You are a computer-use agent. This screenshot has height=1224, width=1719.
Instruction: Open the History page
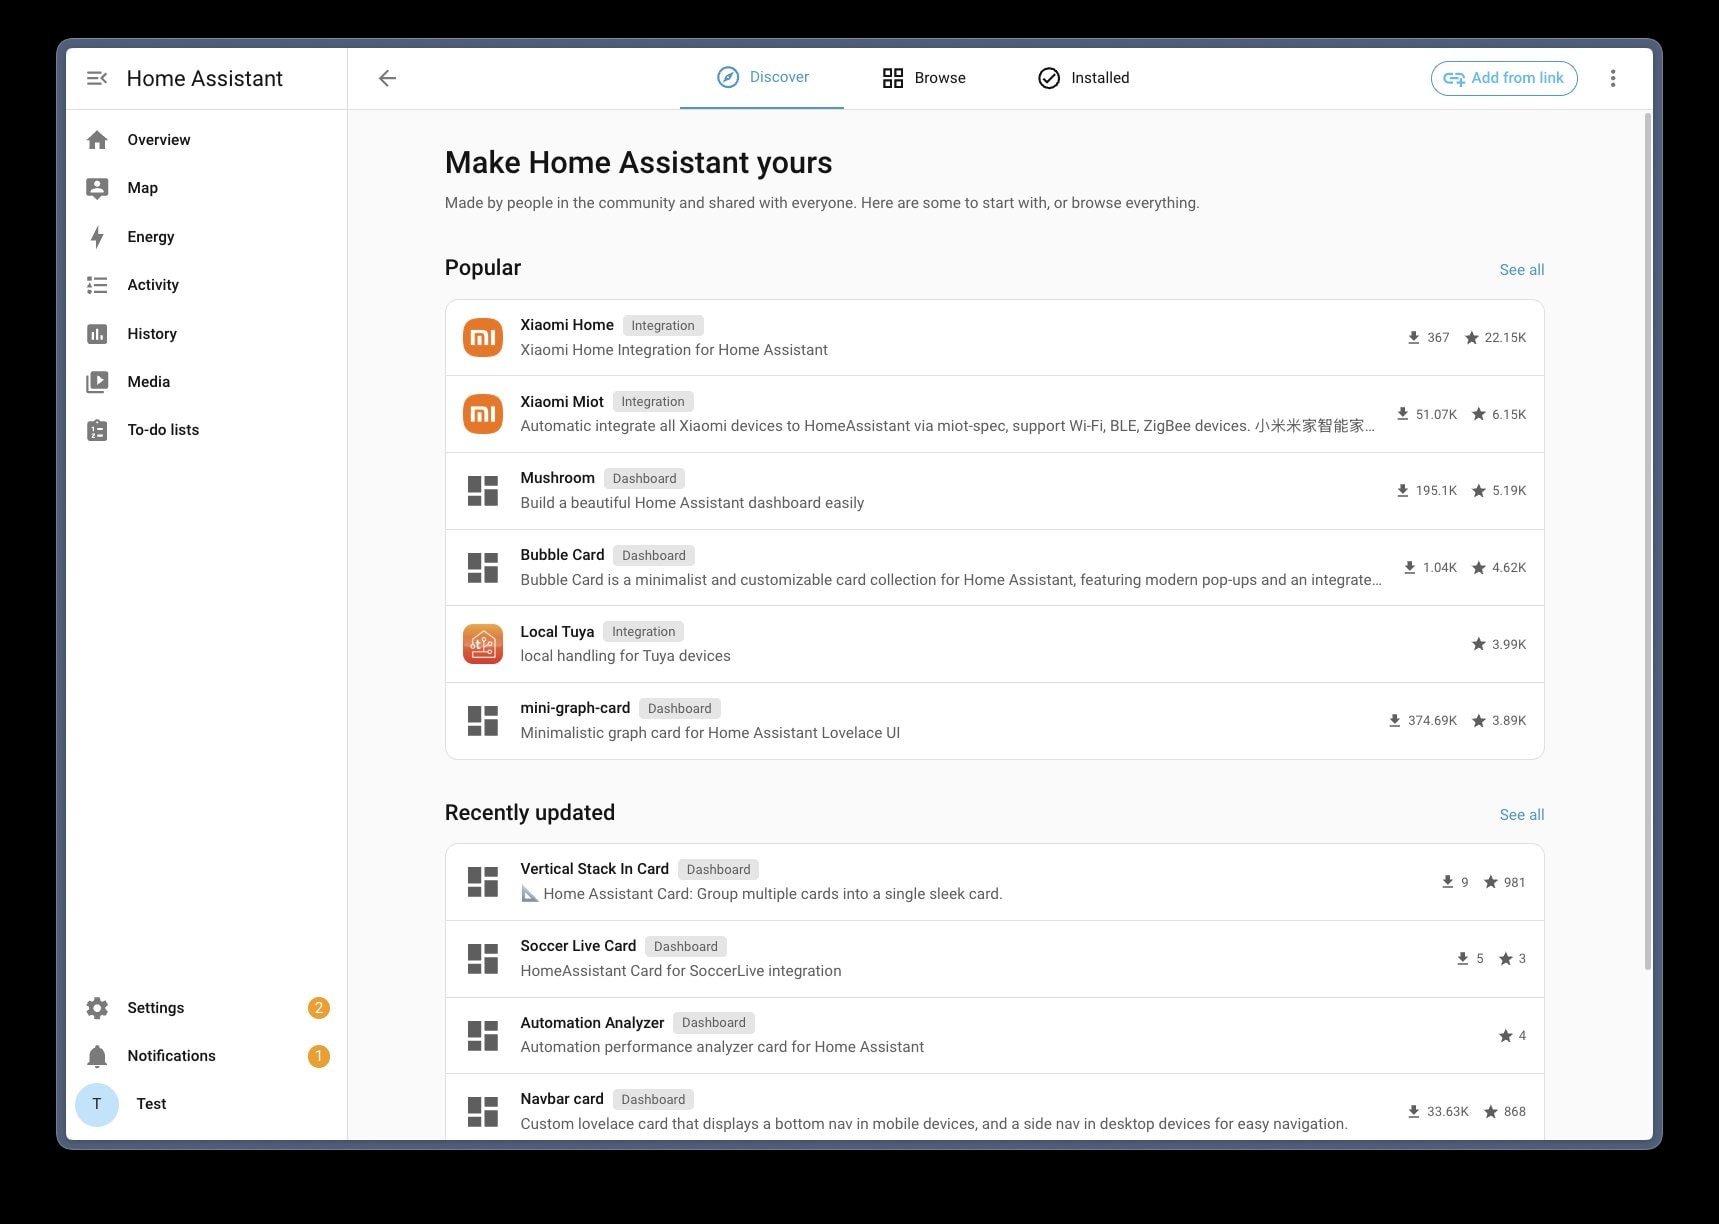pyautogui.click(x=207, y=334)
